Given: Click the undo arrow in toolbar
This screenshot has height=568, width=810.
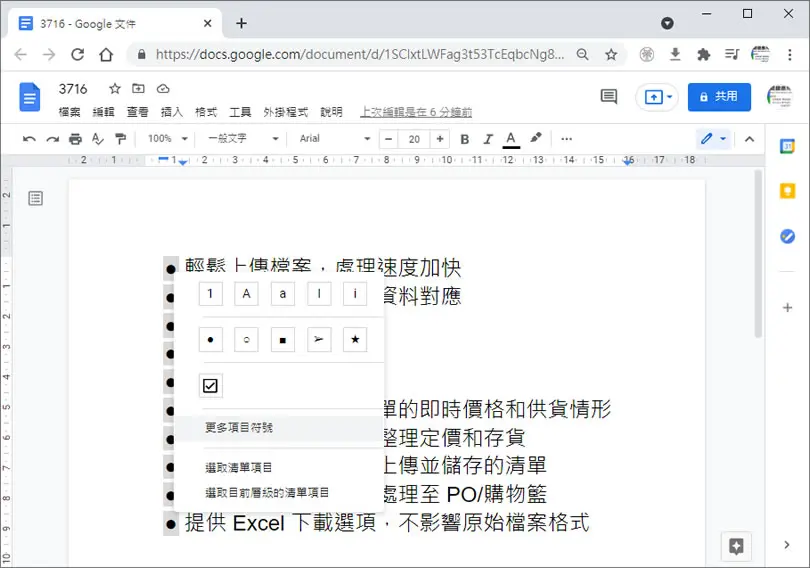Looking at the screenshot, I should click(29, 139).
